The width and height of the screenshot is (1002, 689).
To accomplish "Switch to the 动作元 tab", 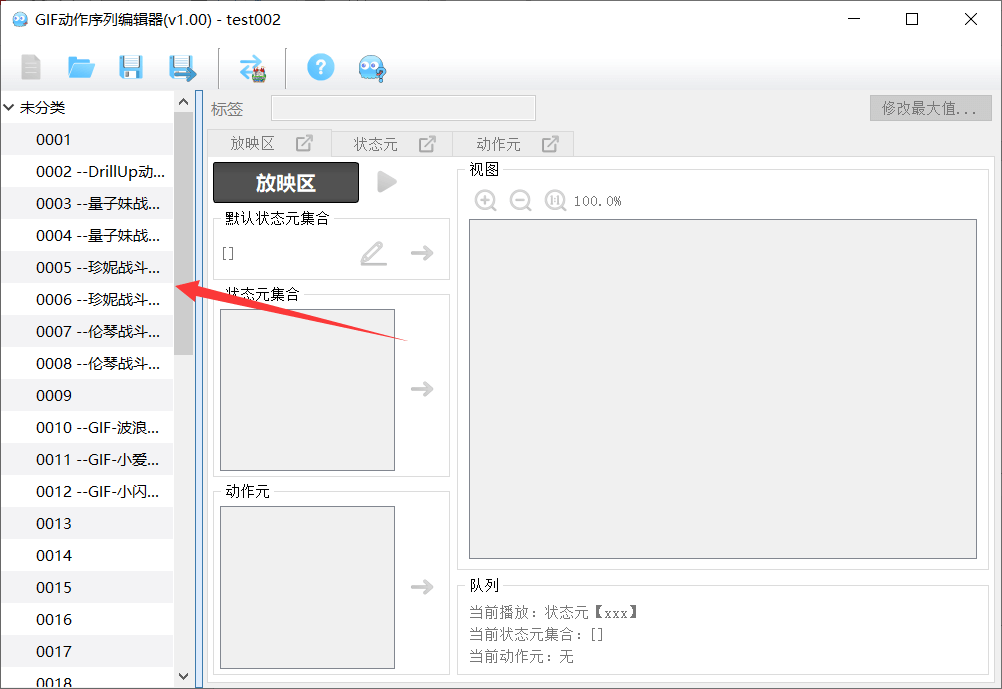I will [x=498, y=144].
